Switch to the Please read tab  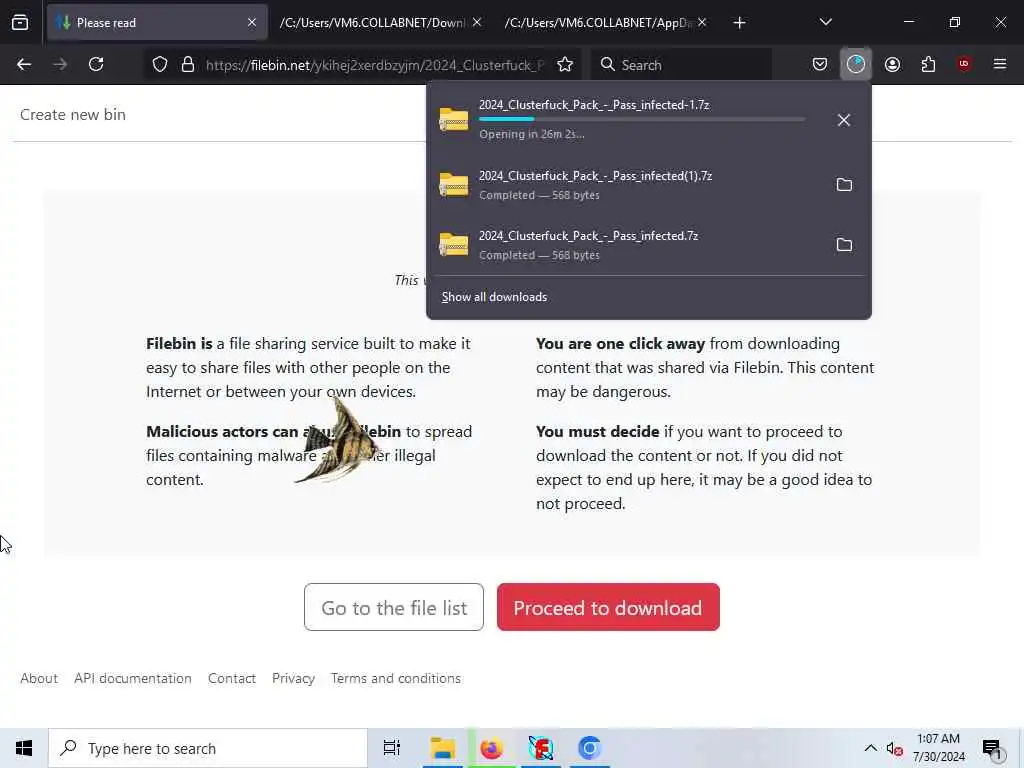click(x=157, y=23)
